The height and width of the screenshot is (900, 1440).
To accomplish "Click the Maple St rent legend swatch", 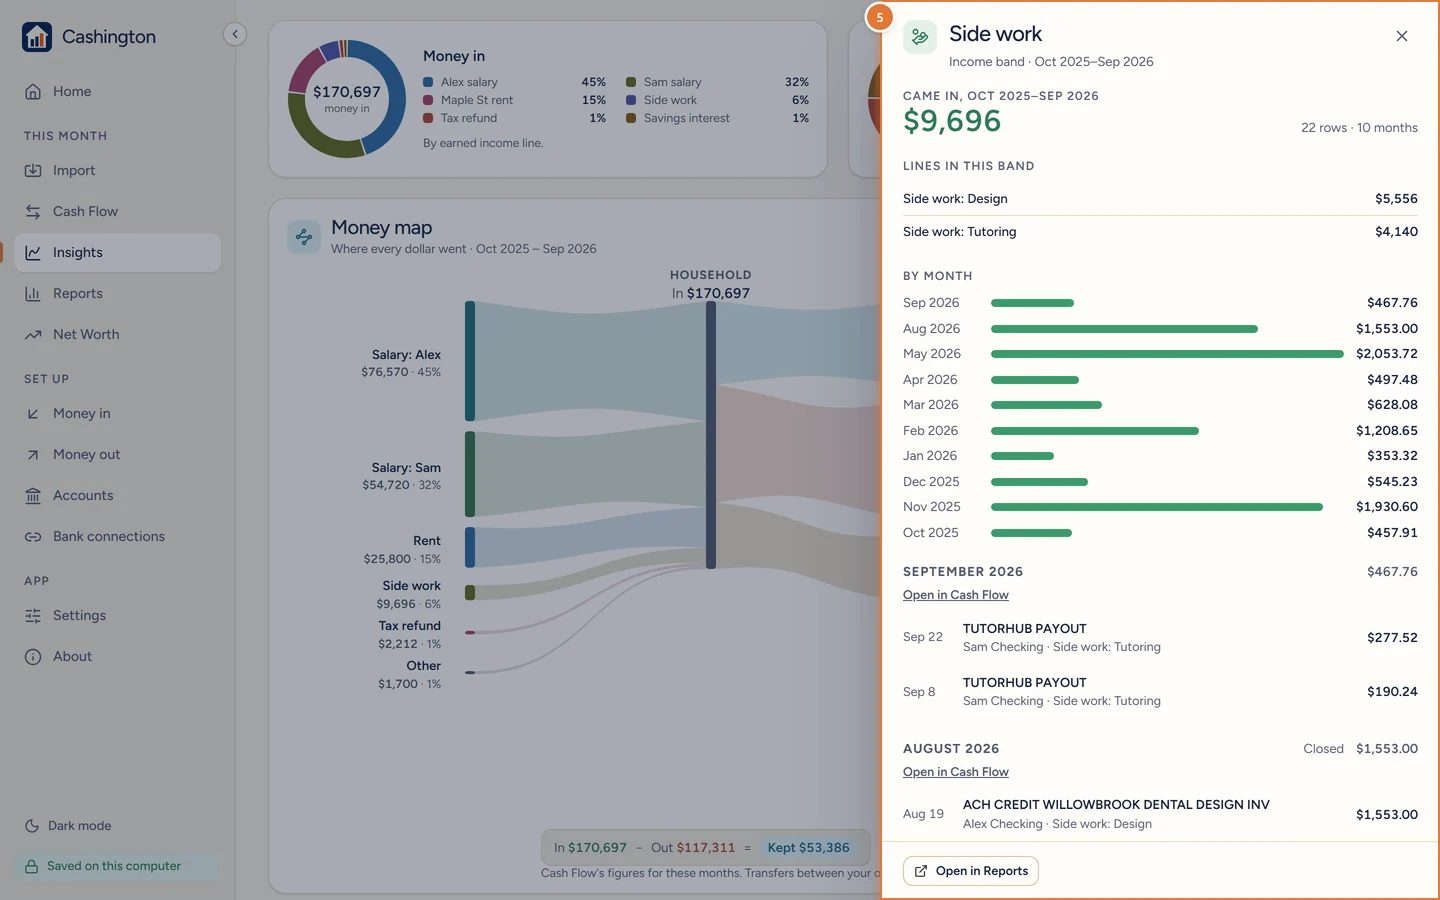I will pyautogui.click(x=428, y=100).
